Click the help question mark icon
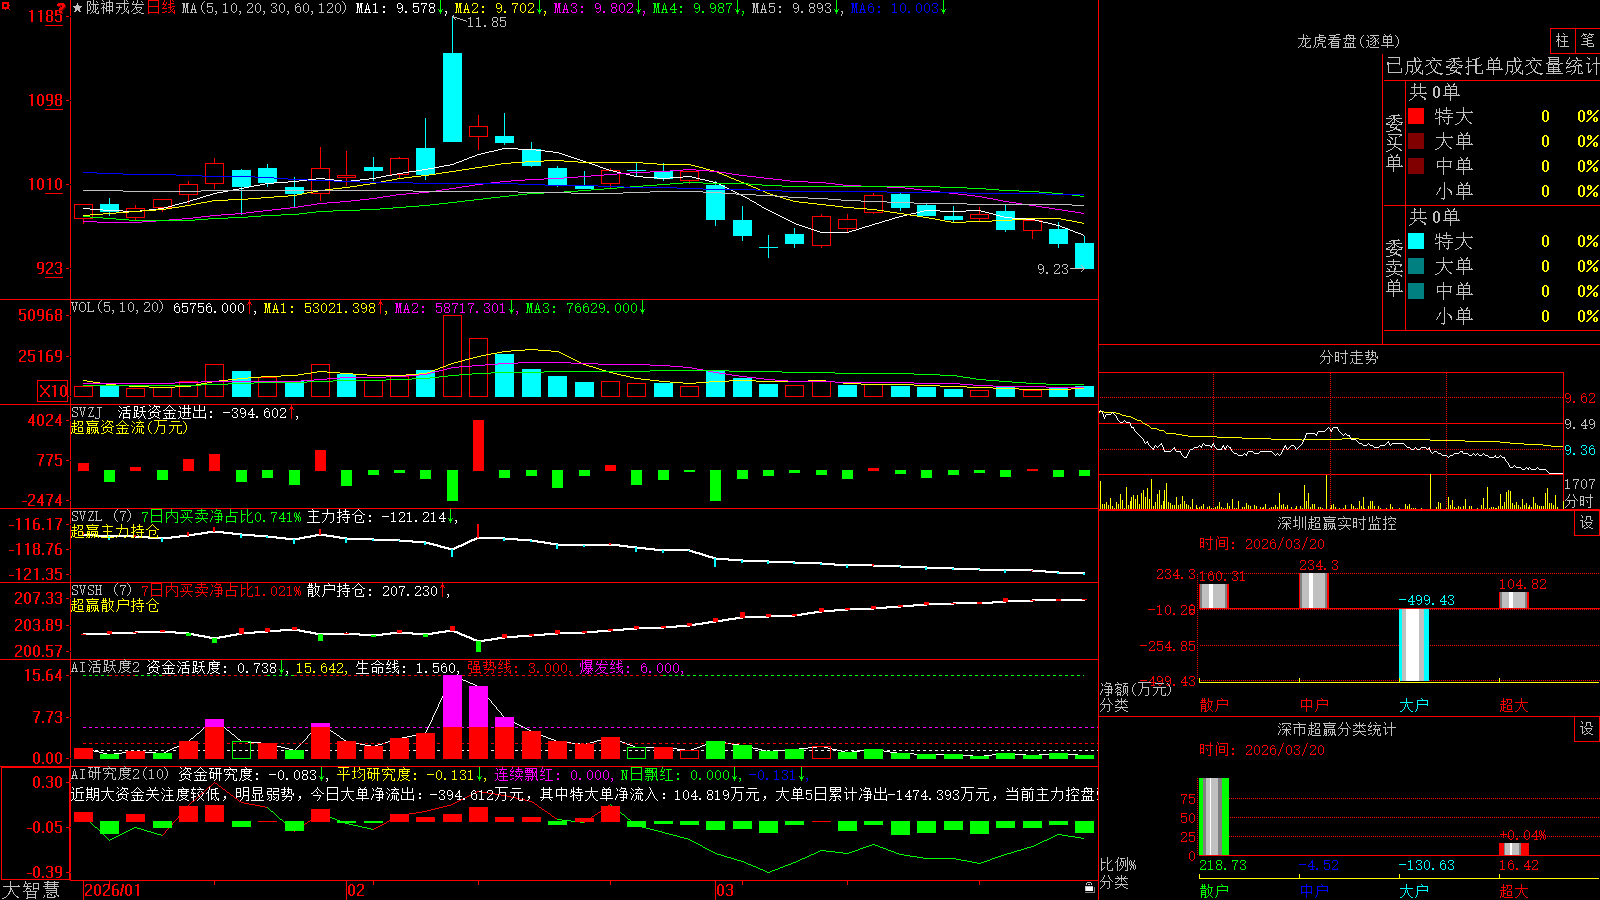The height and width of the screenshot is (900, 1600). pyautogui.click(x=62, y=8)
